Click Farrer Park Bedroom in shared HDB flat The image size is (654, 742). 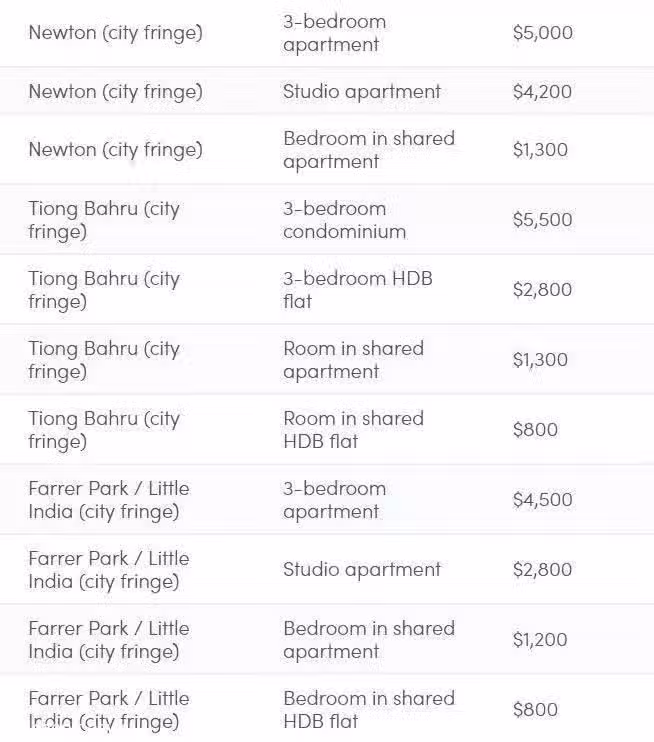coord(369,710)
